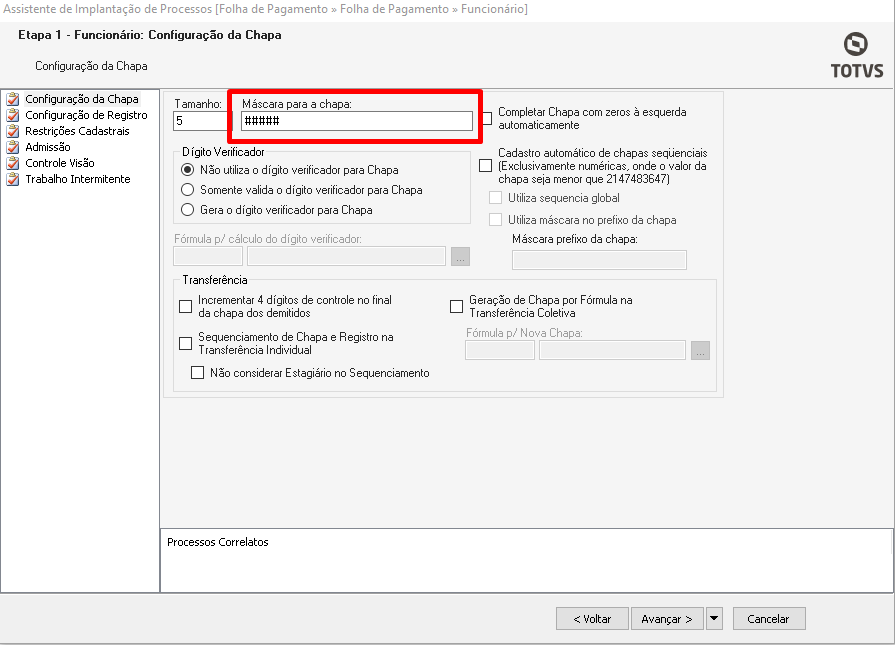
Task: Select the Trabalho Intermitente step
Action: point(78,179)
